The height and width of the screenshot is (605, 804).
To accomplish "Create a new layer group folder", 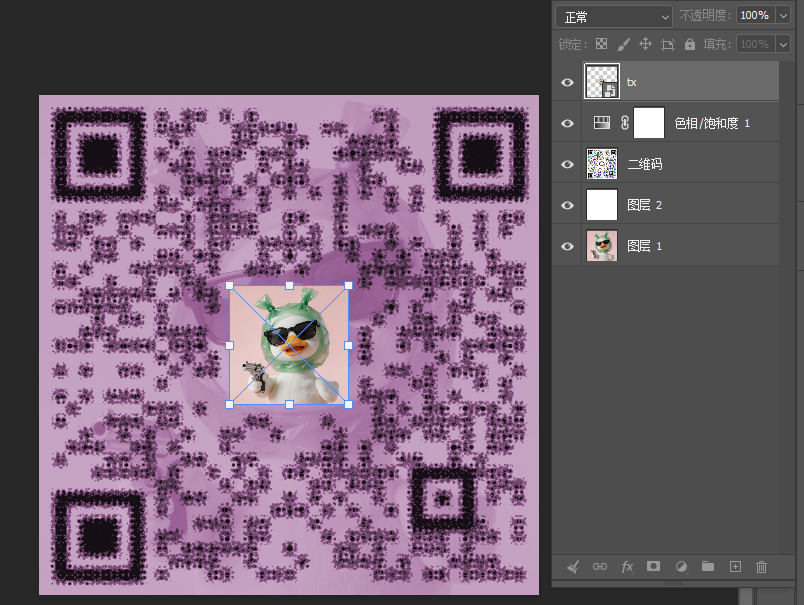I will tap(708, 566).
